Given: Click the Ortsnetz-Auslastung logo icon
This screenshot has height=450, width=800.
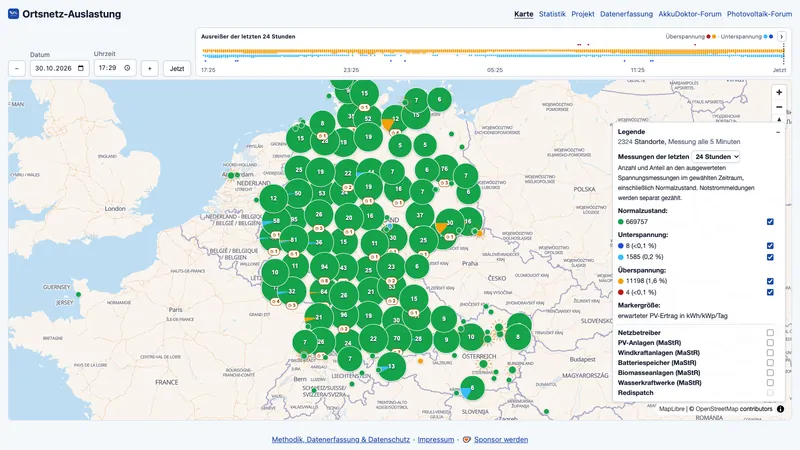Looking at the screenshot, I should [13, 14].
